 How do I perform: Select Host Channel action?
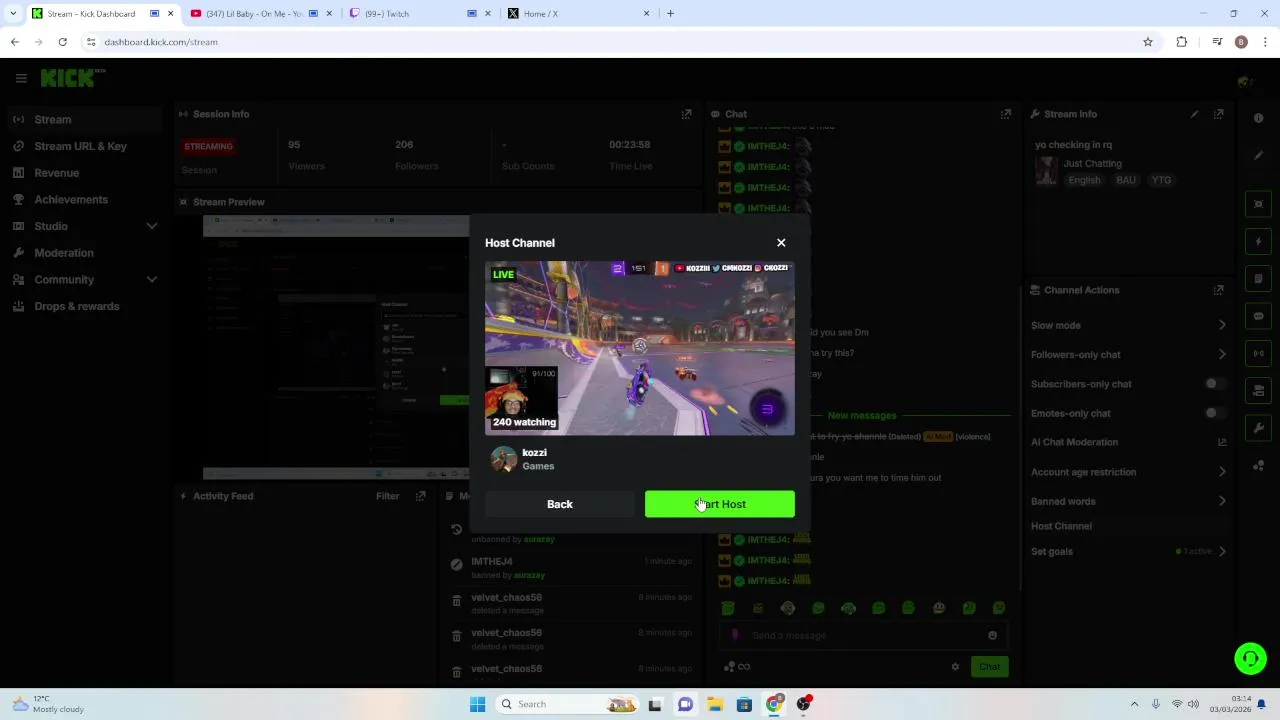pos(1128,526)
